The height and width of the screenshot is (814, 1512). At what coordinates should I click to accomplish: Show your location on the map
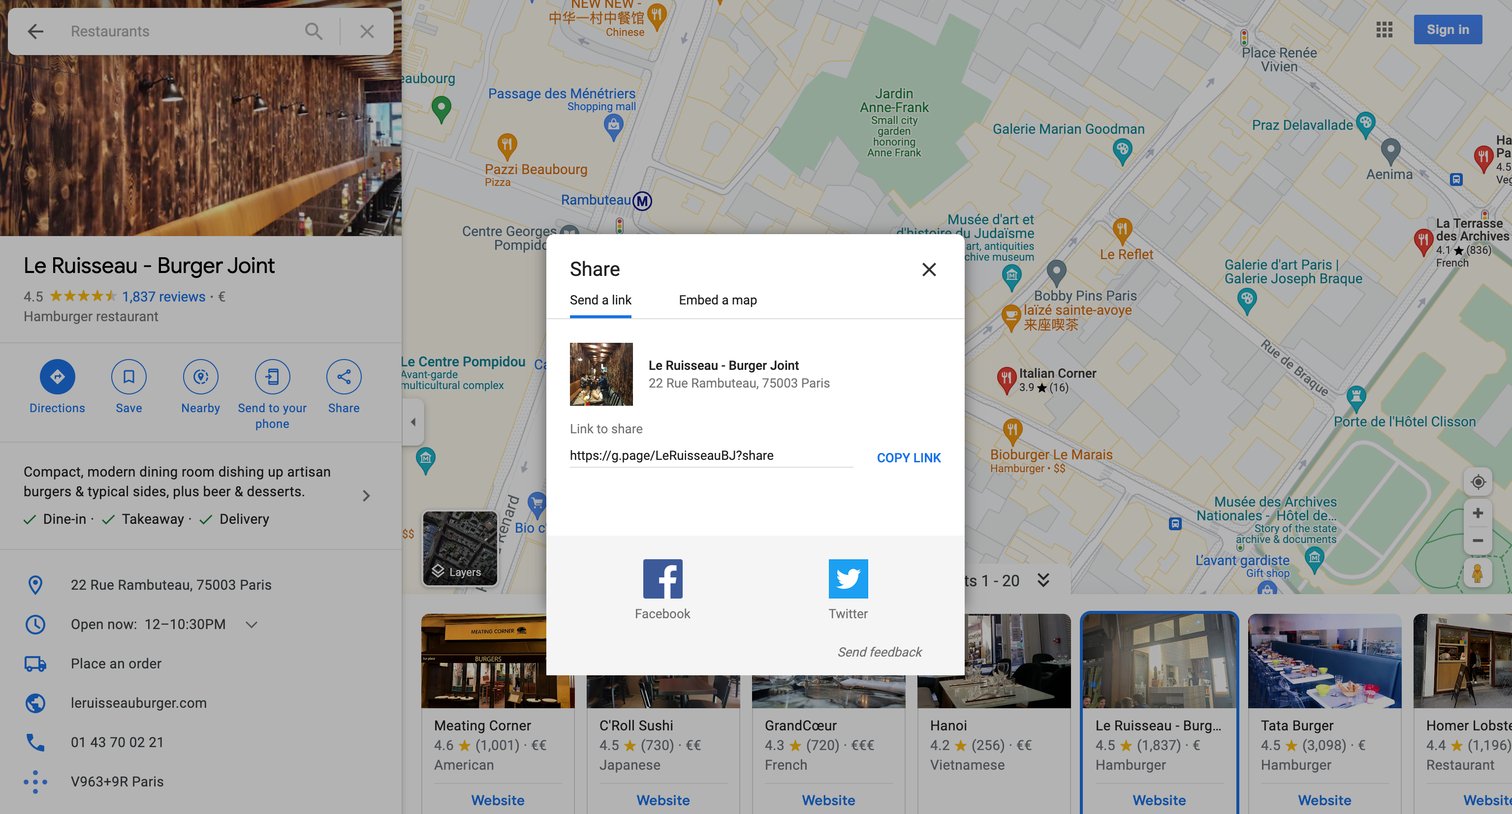1477,482
